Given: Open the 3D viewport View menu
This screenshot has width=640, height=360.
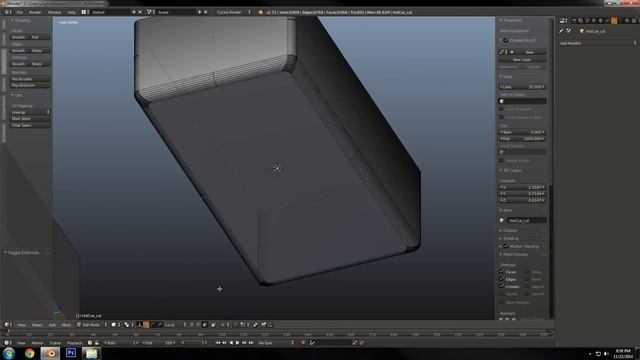Looking at the screenshot, I should point(21,325).
